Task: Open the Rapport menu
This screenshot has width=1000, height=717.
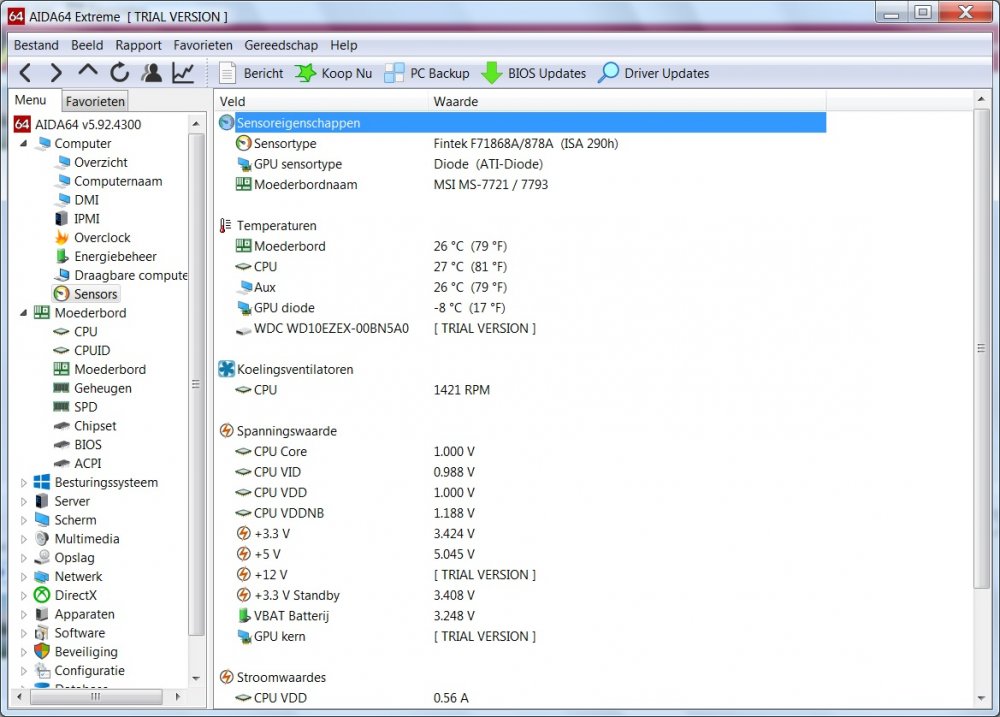Action: tap(138, 45)
